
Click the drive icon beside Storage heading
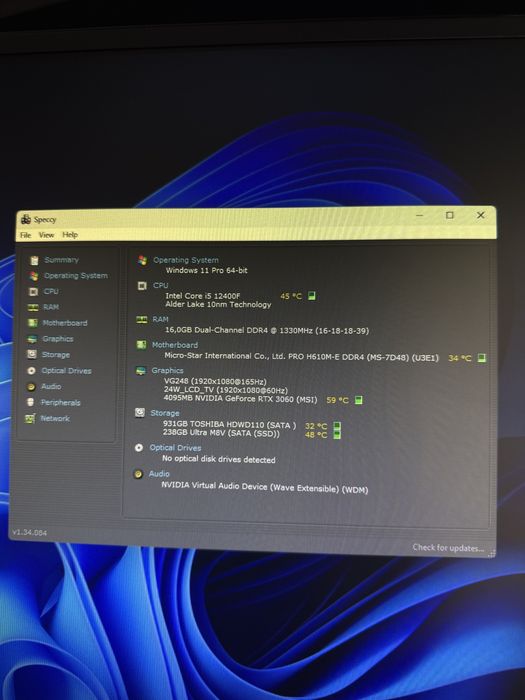click(140, 412)
